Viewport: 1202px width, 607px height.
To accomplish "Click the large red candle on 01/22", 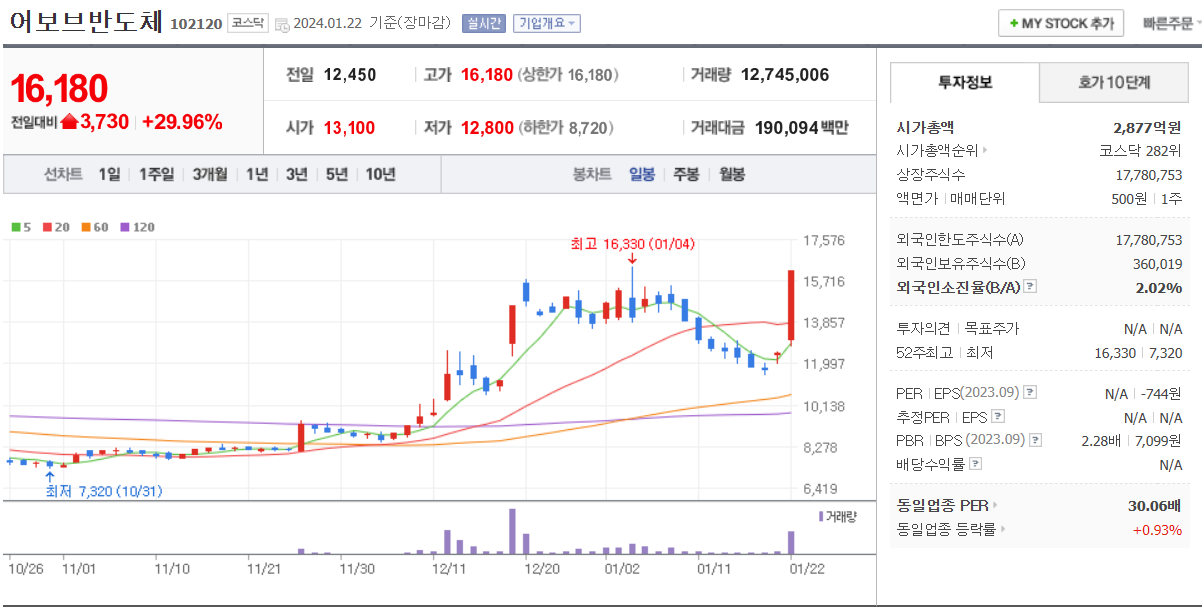I will pos(791,305).
